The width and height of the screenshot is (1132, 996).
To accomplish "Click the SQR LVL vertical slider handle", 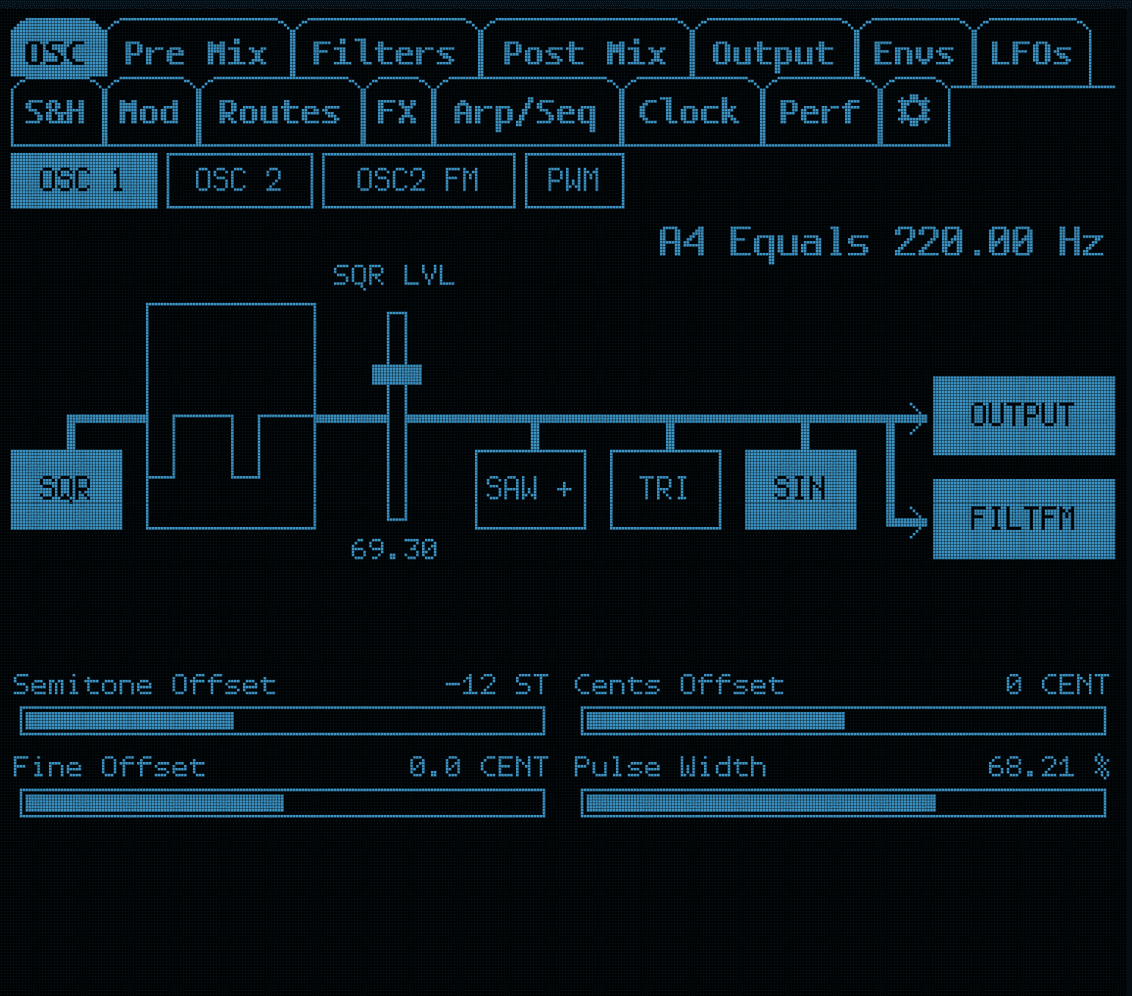I will tap(396, 375).
